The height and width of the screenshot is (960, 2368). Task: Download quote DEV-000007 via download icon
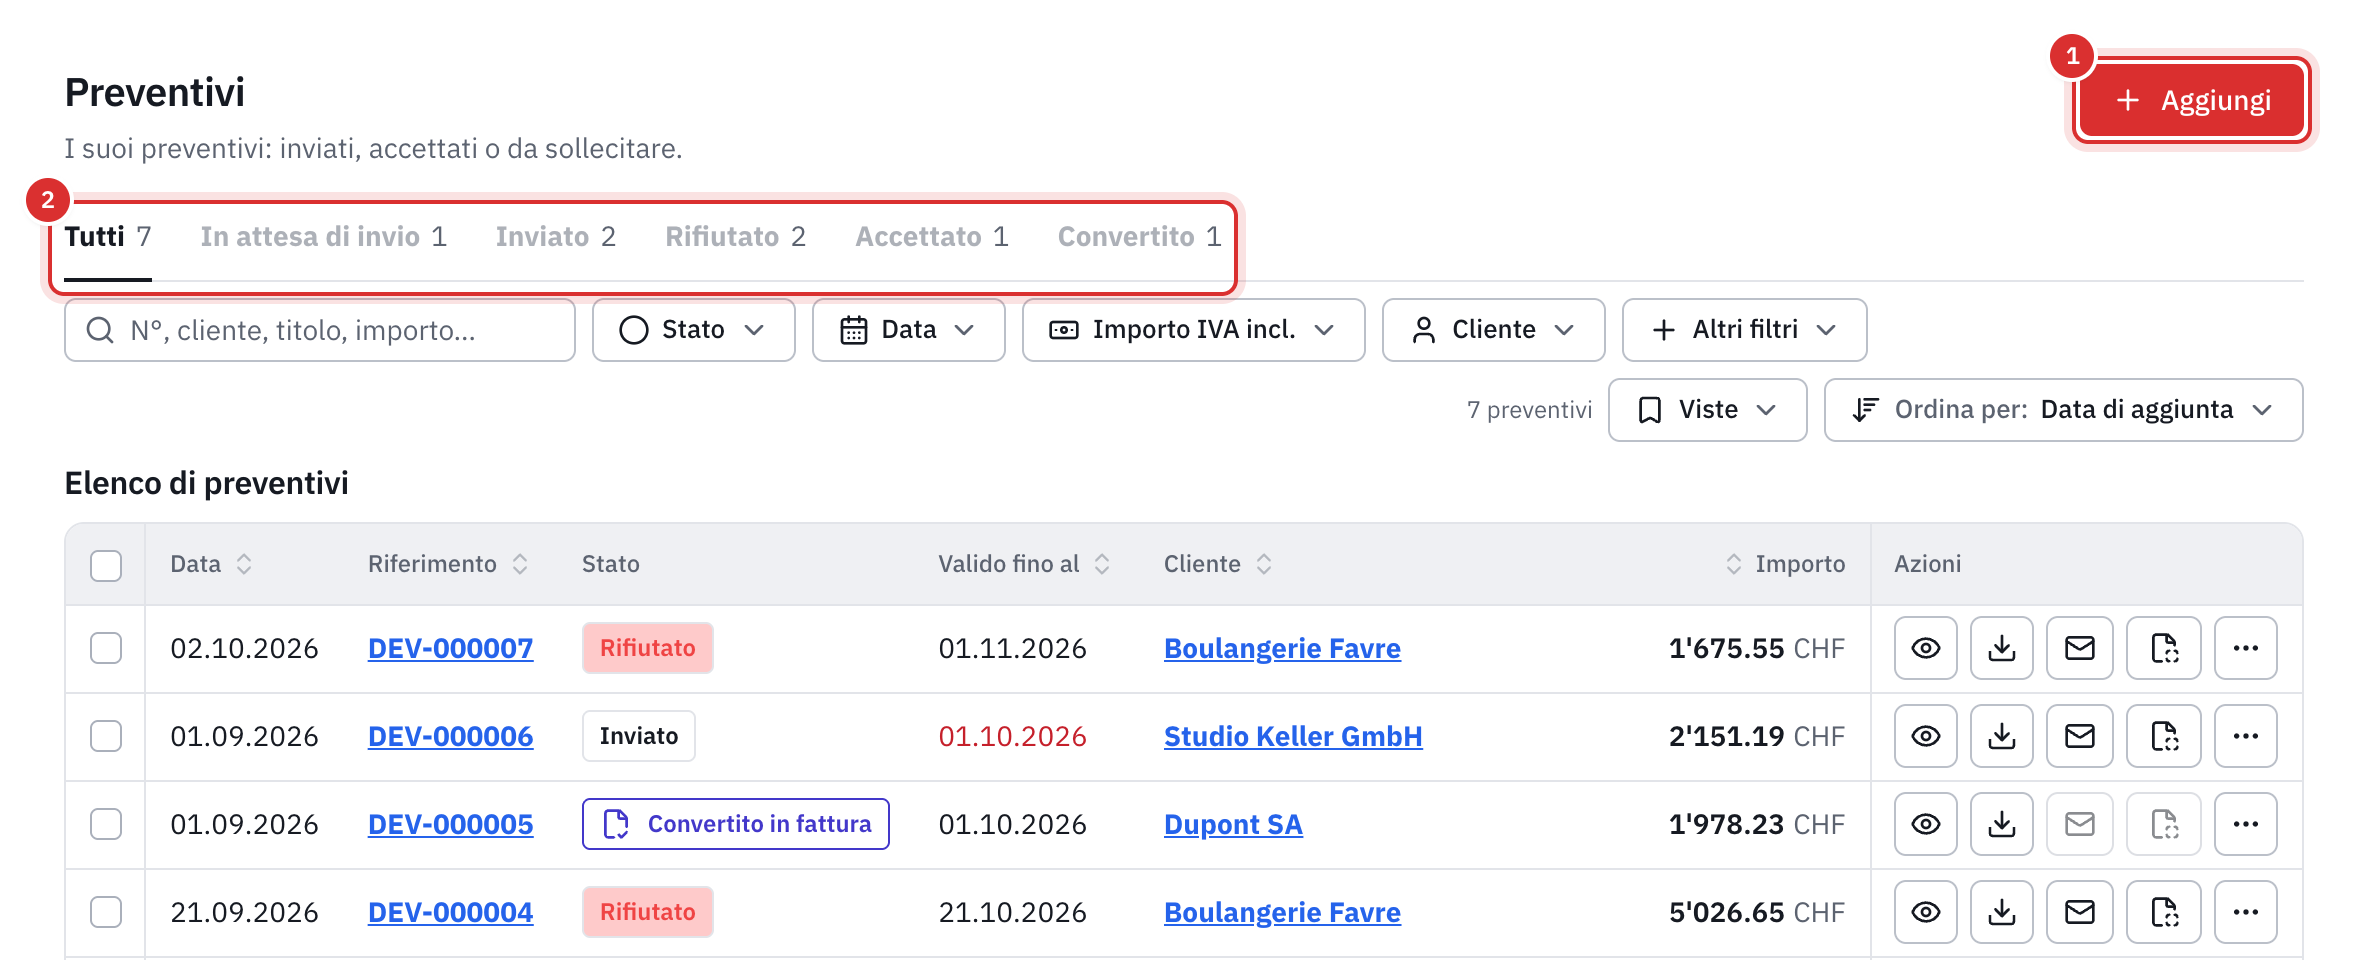point(2001,648)
